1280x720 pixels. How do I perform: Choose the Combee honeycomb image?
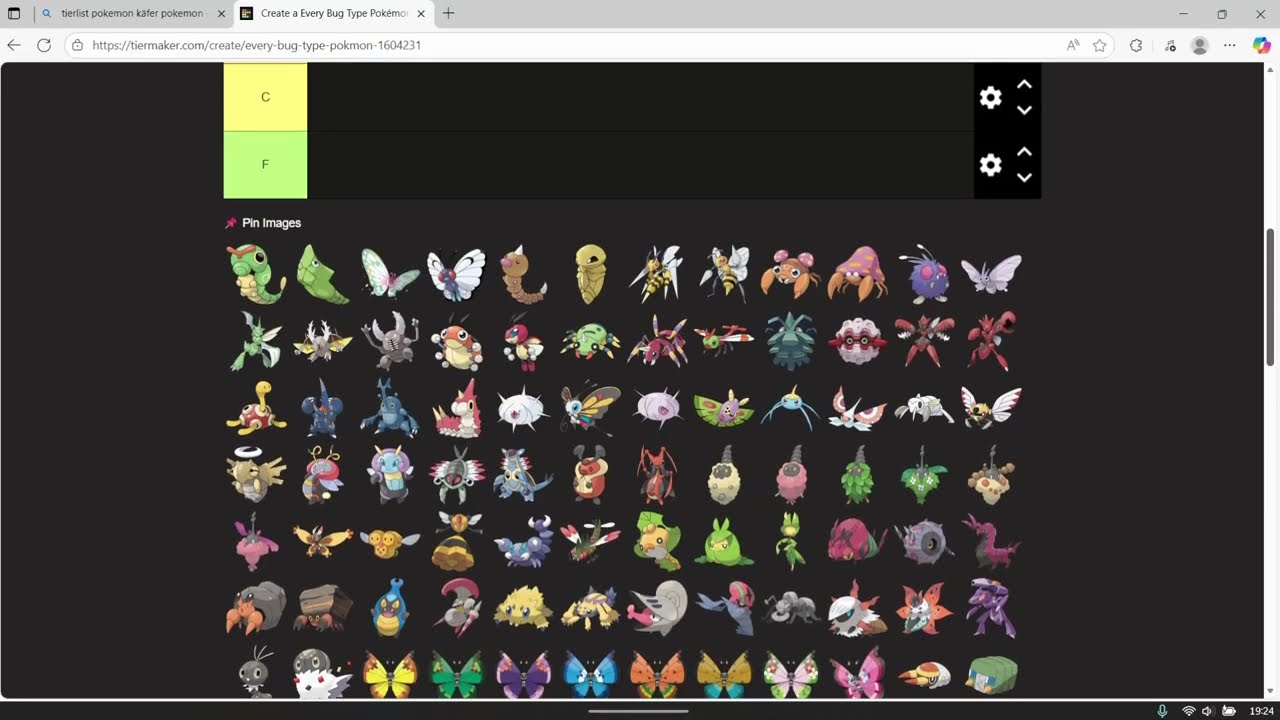tap(390, 541)
